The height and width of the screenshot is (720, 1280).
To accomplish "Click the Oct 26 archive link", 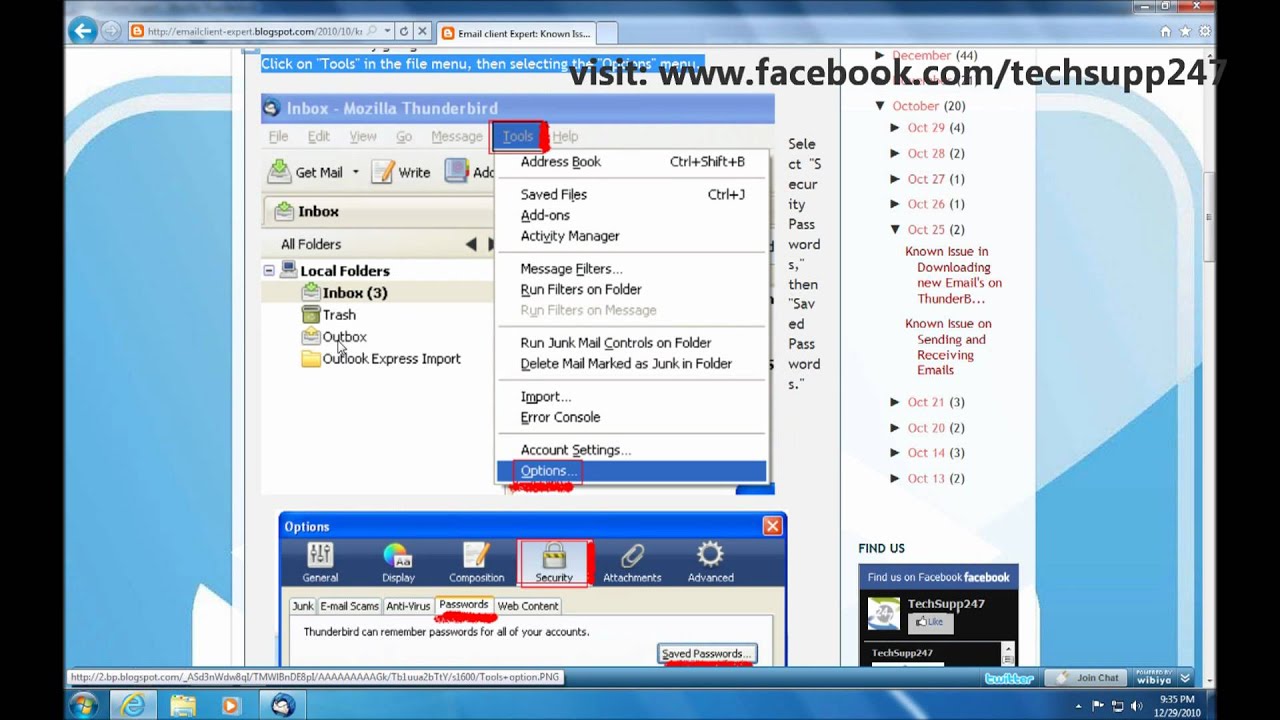I will point(926,204).
